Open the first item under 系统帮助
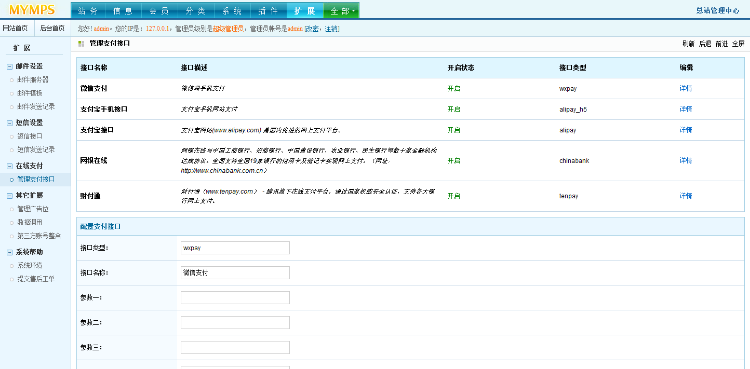The image size is (750, 369). click(x=30, y=265)
